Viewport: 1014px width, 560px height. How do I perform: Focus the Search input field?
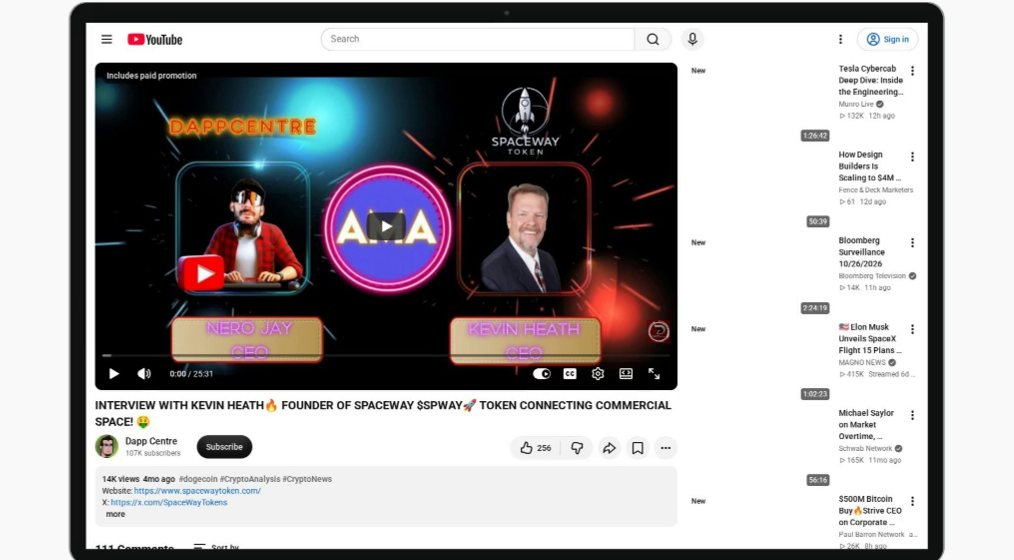coord(478,39)
